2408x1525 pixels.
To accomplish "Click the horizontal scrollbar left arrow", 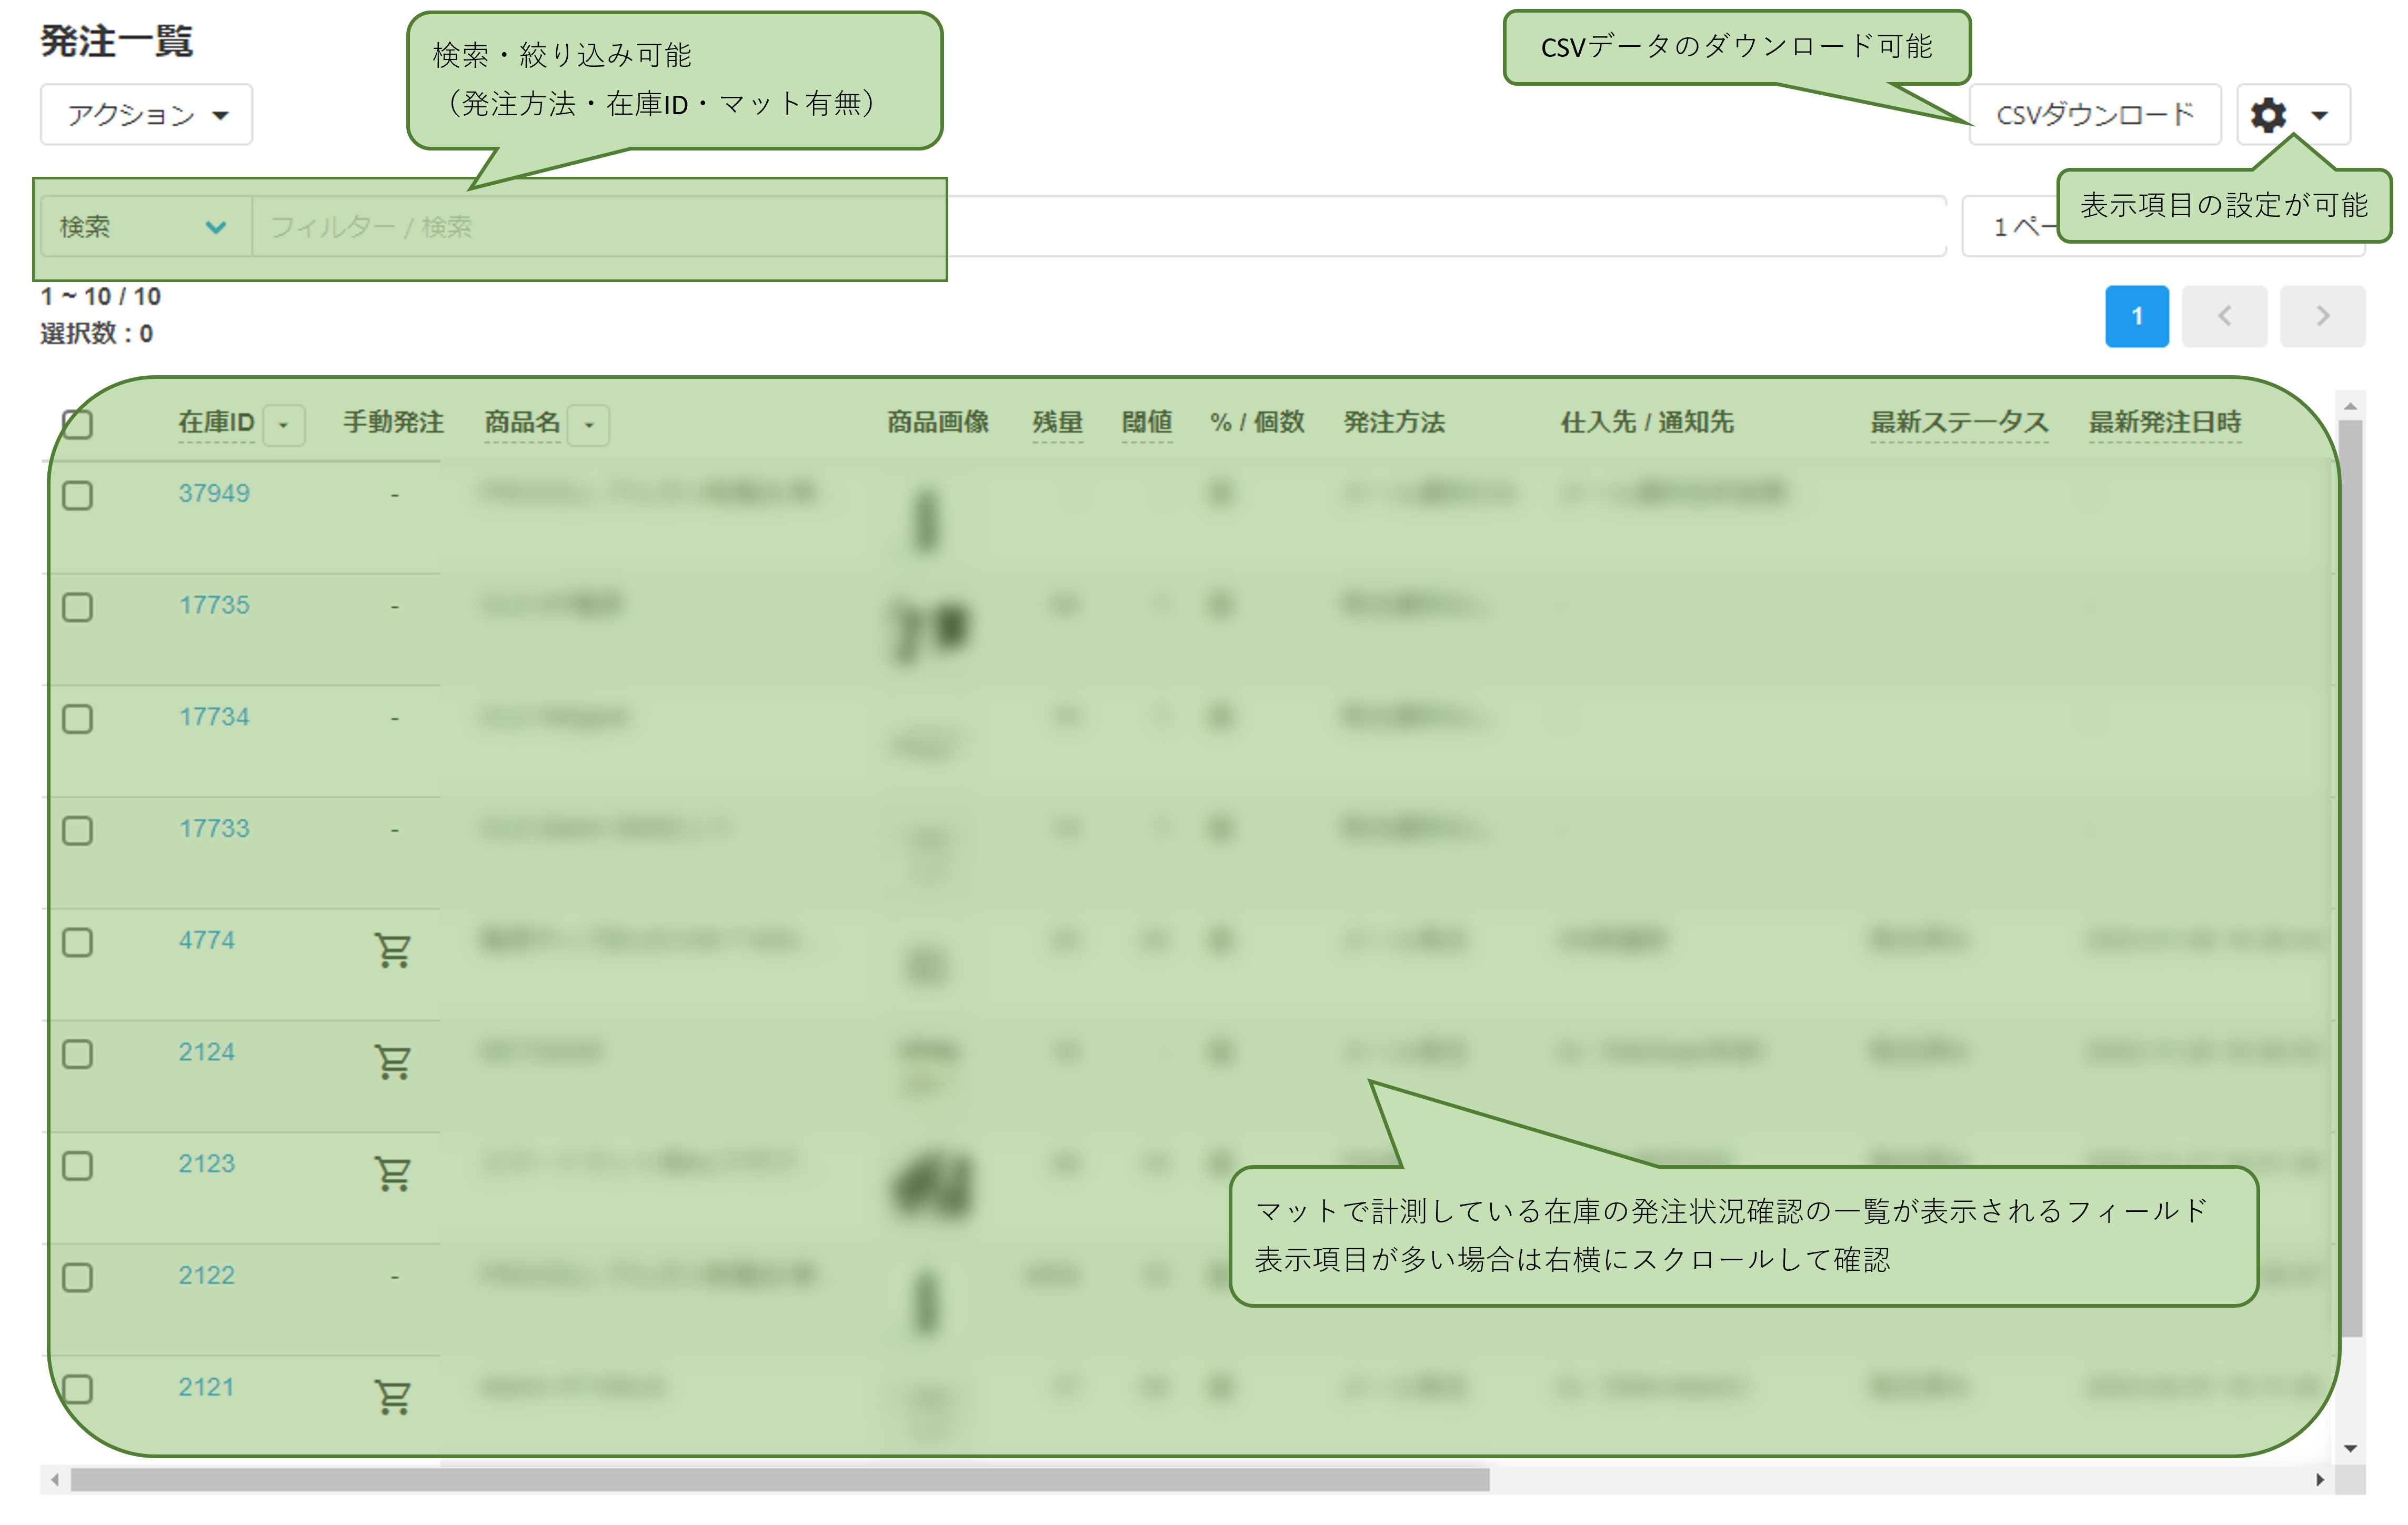I will tap(55, 1480).
